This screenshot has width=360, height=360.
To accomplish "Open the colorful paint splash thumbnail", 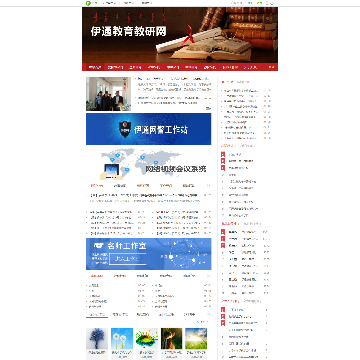I will click(147, 338).
